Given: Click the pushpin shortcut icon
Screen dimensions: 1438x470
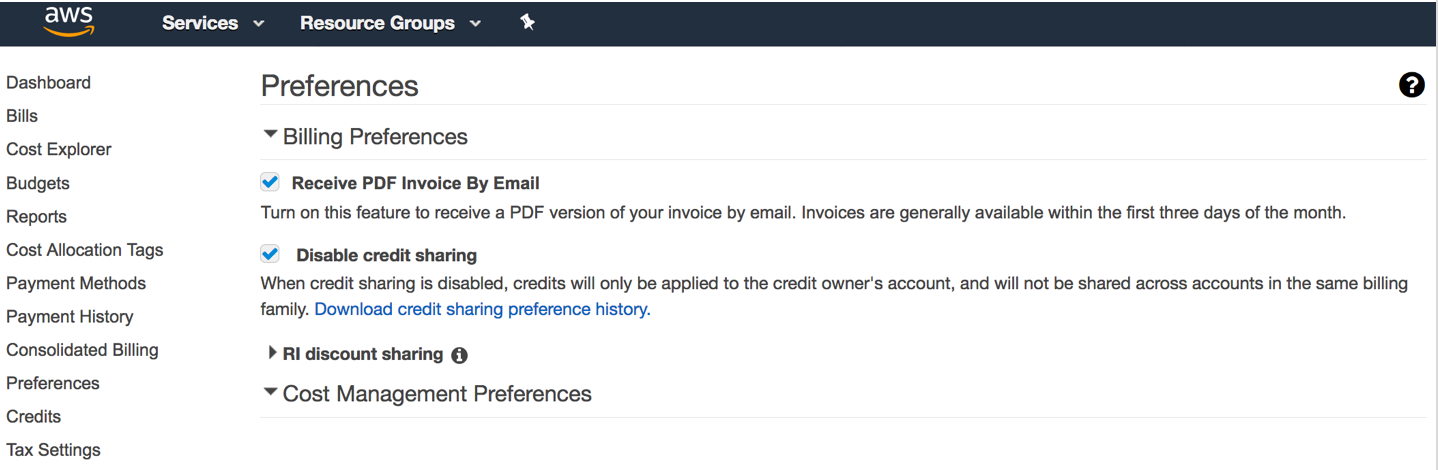Looking at the screenshot, I should [x=528, y=22].
